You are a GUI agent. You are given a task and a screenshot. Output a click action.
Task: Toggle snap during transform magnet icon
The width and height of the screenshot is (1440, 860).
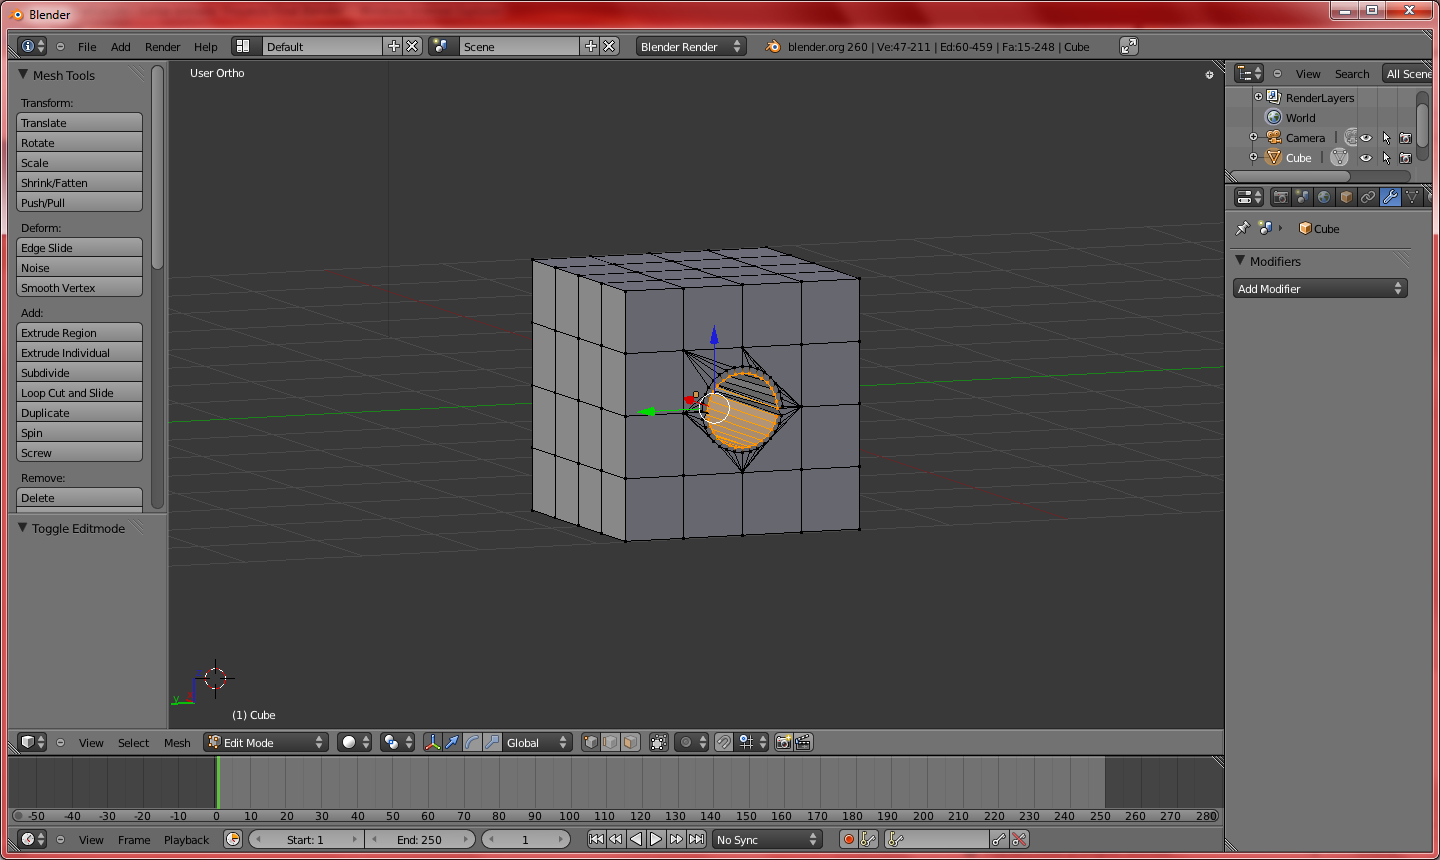[x=723, y=742]
